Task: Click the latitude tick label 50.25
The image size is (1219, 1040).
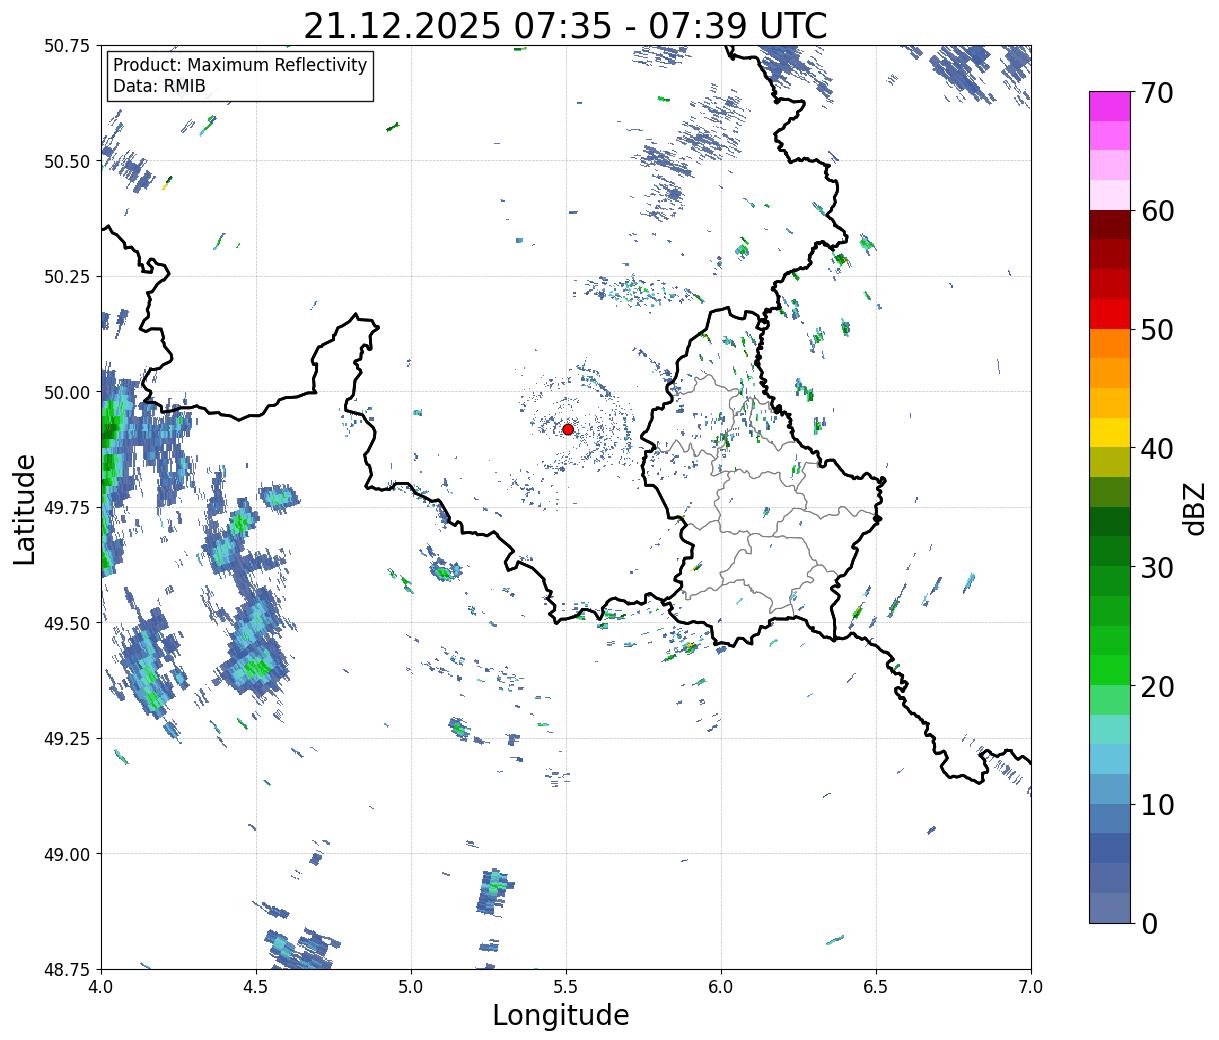Action: [67, 277]
